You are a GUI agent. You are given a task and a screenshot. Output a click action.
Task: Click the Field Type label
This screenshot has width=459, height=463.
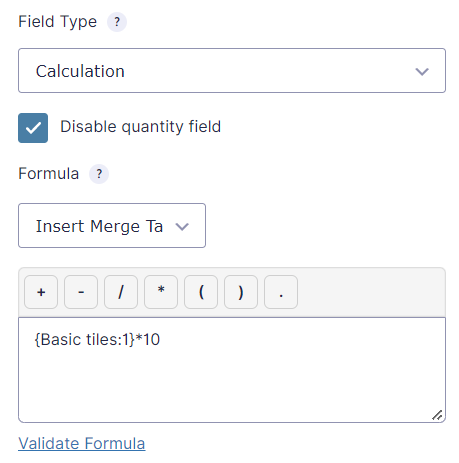[x=58, y=22]
